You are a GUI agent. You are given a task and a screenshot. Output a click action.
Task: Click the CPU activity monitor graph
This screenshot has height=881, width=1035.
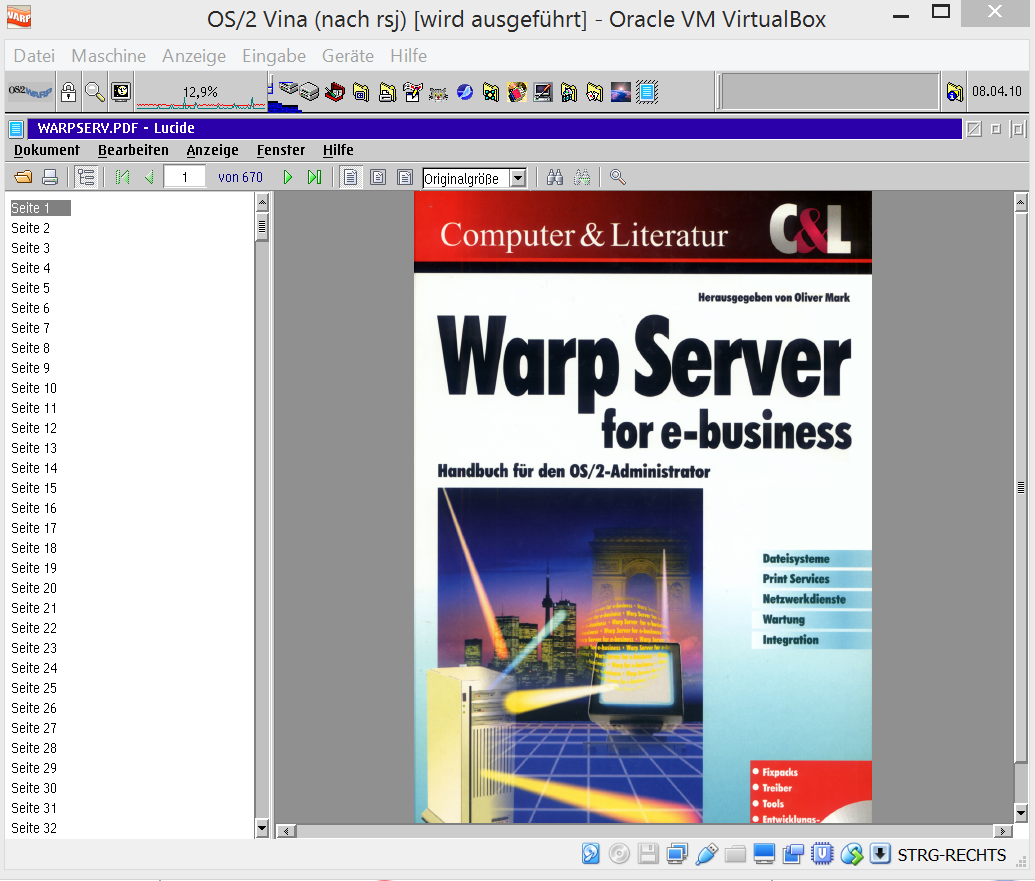tap(201, 92)
